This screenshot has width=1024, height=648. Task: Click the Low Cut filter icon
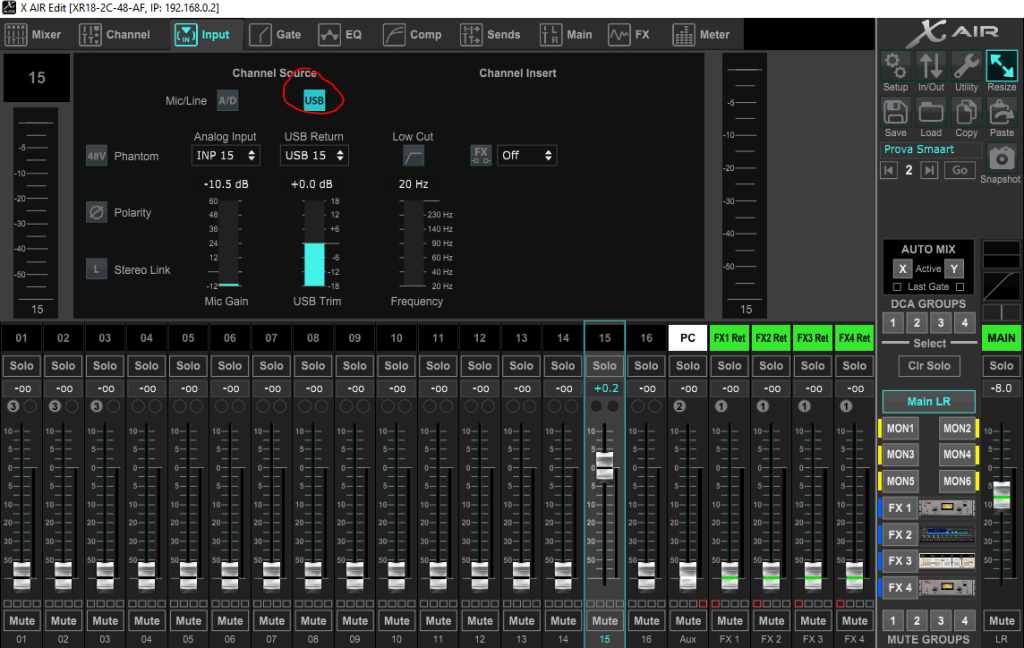click(413, 156)
